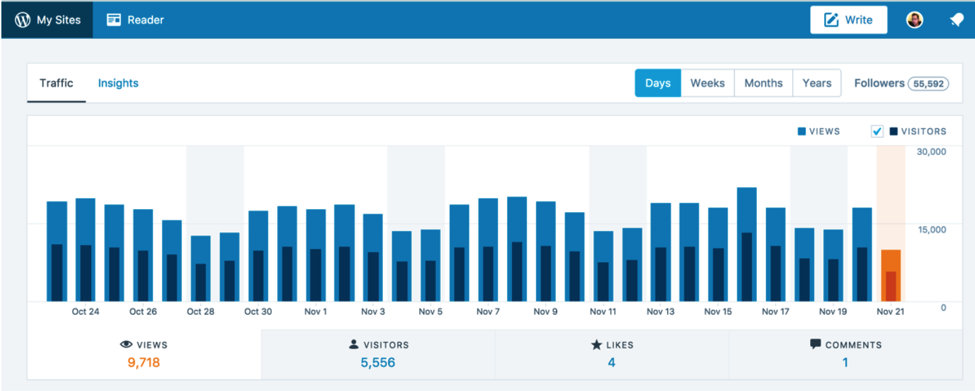This screenshot has height=391, width=975.
Task: Click the Nov 3 axis label
Action: 373,312
